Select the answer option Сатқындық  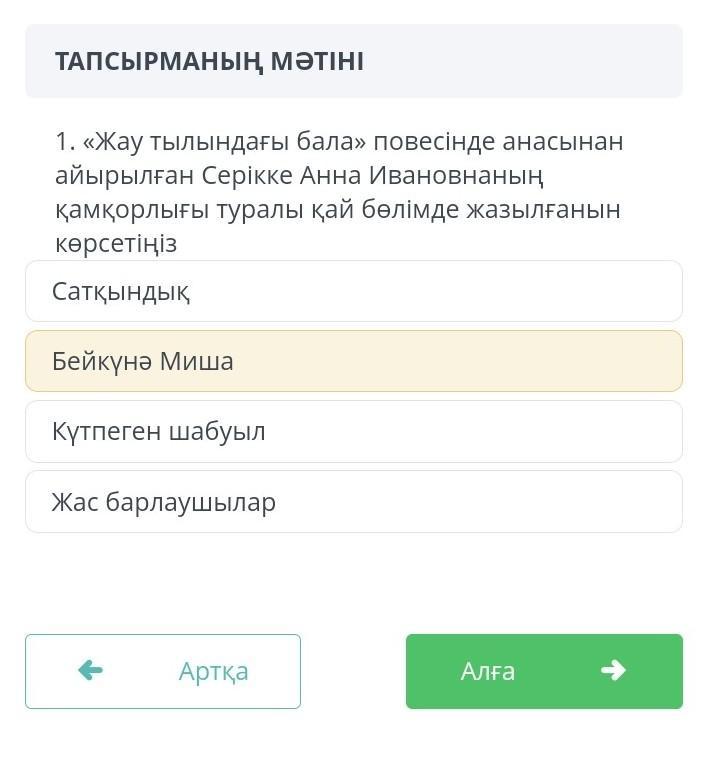(x=354, y=291)
